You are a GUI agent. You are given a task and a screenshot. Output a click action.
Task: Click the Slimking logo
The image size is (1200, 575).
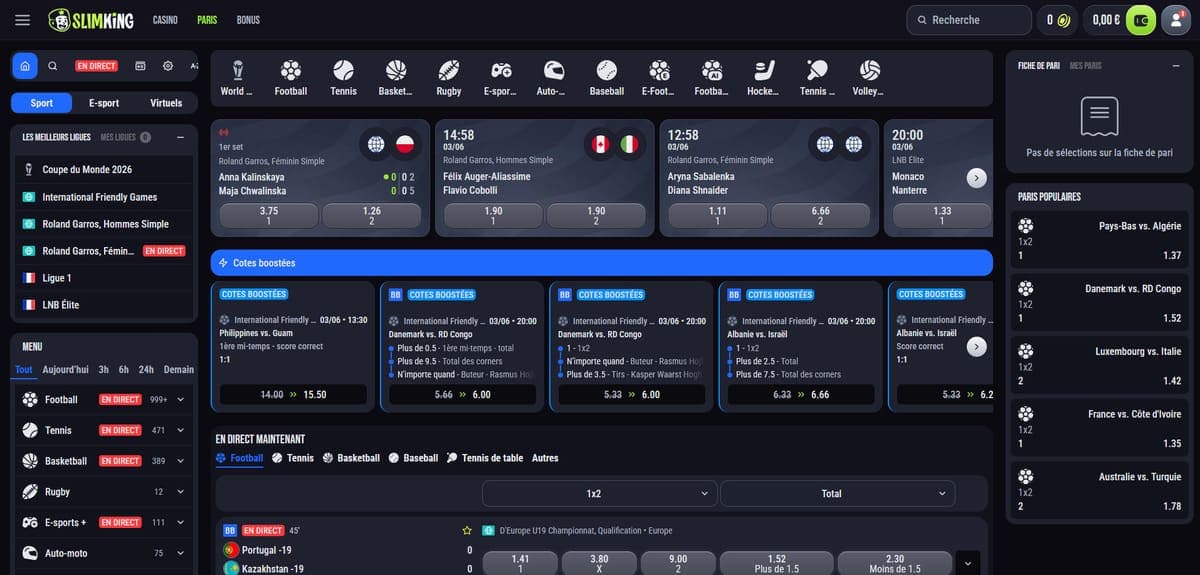[x=93, y=20]
